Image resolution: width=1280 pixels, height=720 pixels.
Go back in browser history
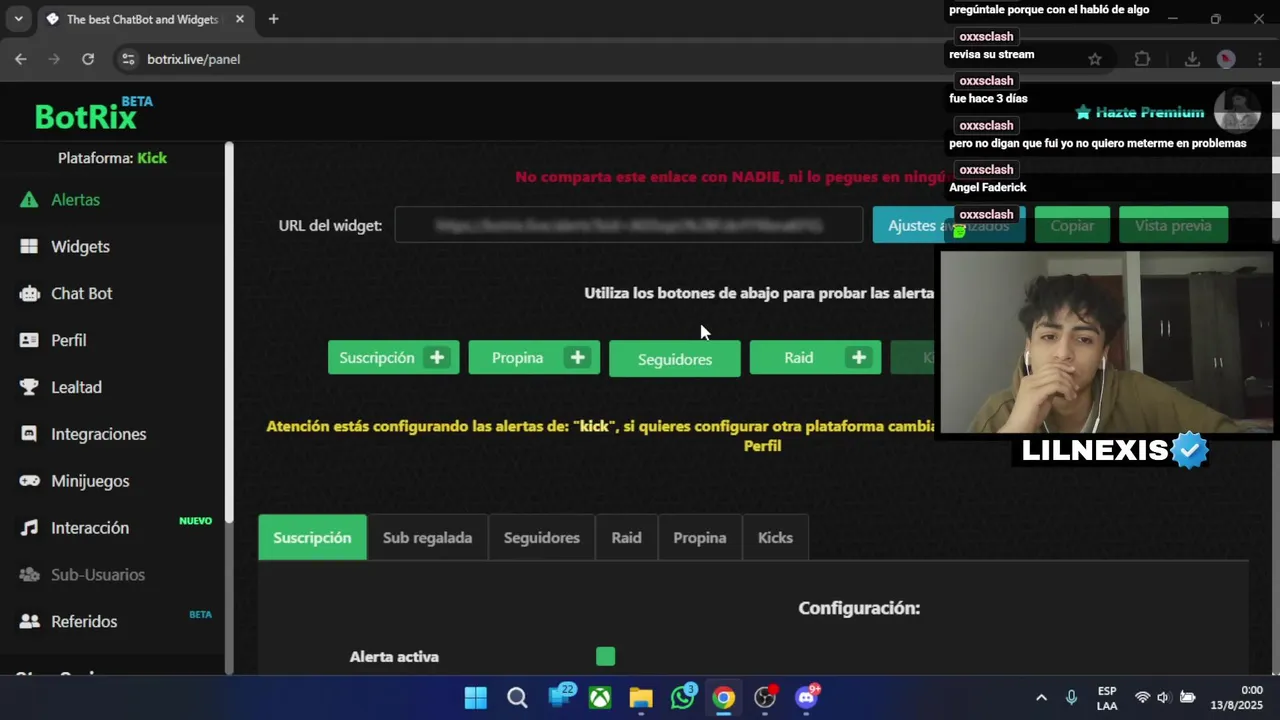(21, 59)
